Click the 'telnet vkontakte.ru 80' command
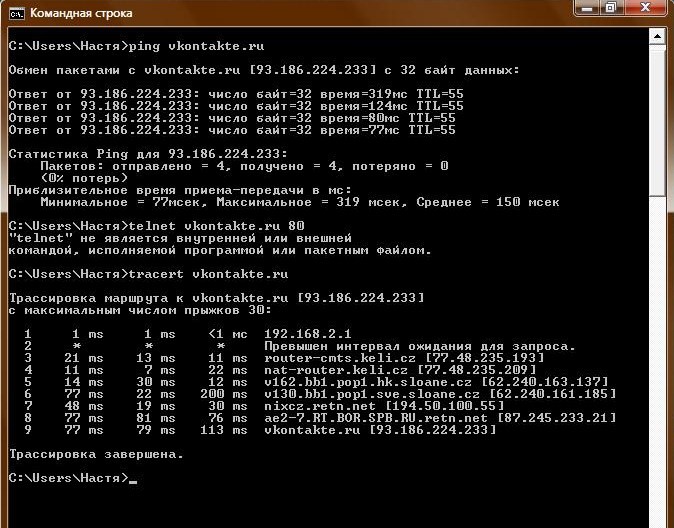 156,226
